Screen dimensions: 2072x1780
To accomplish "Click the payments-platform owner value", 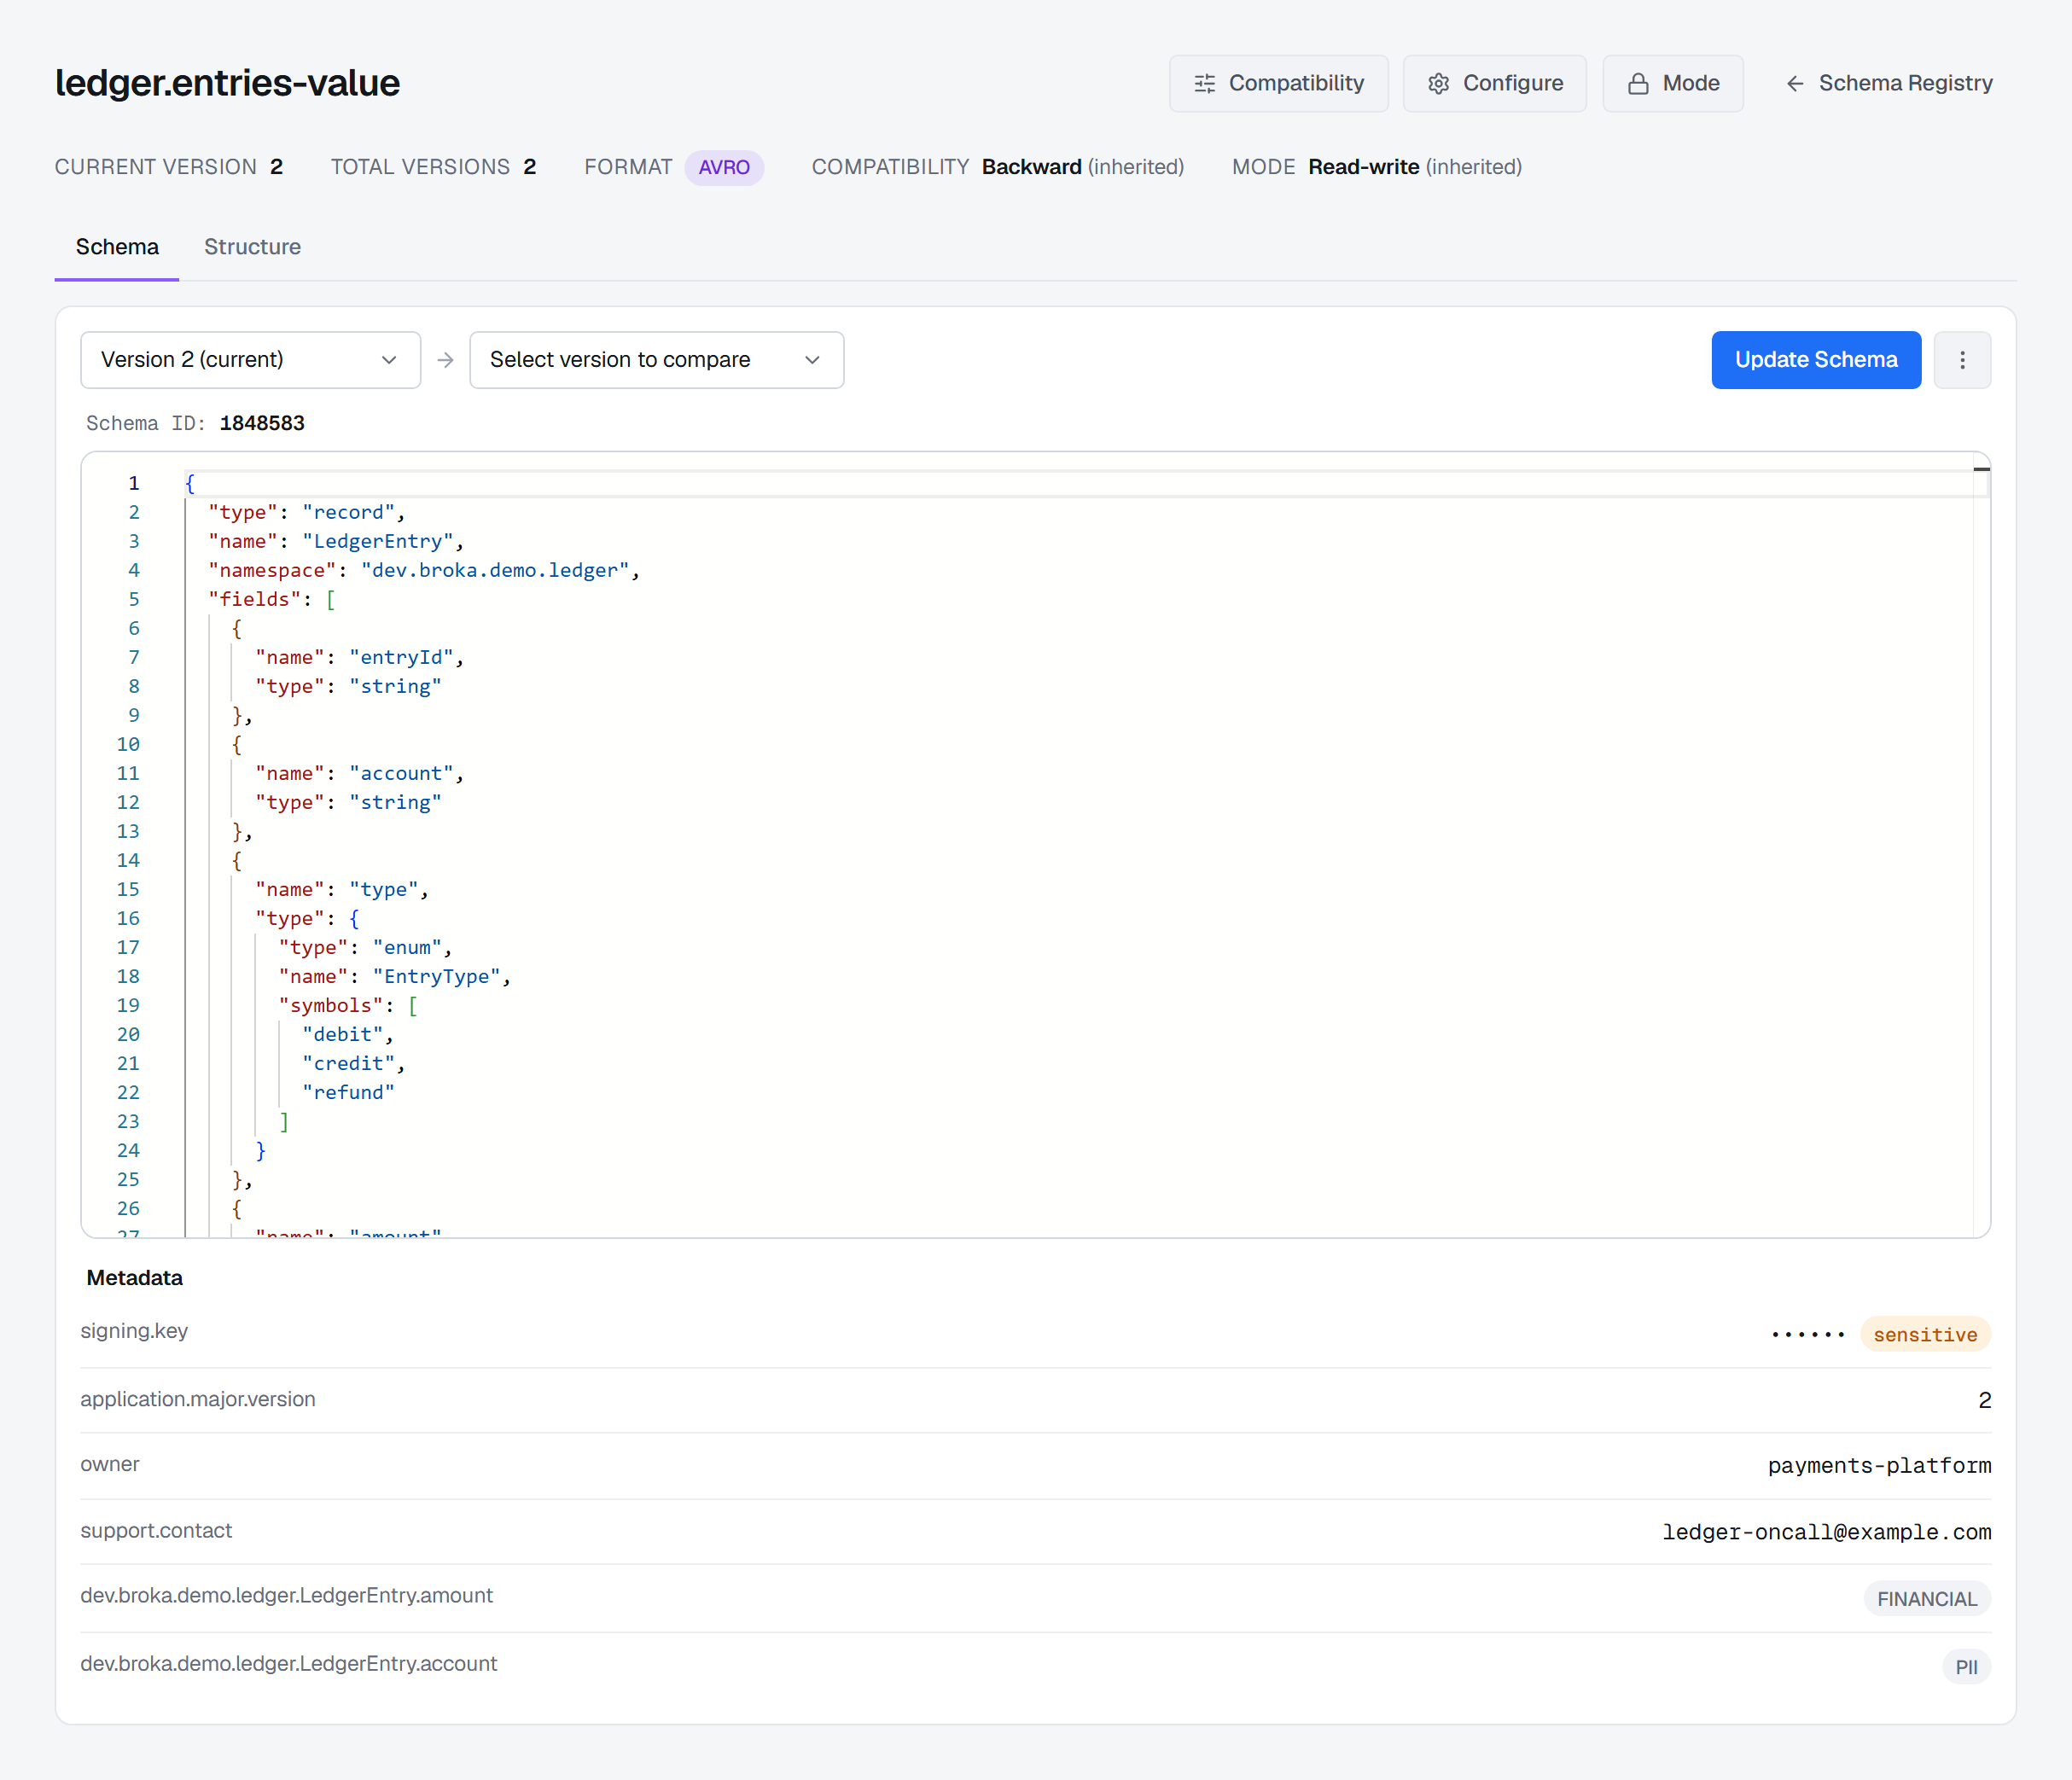I will click(x=1878, y=1465).
